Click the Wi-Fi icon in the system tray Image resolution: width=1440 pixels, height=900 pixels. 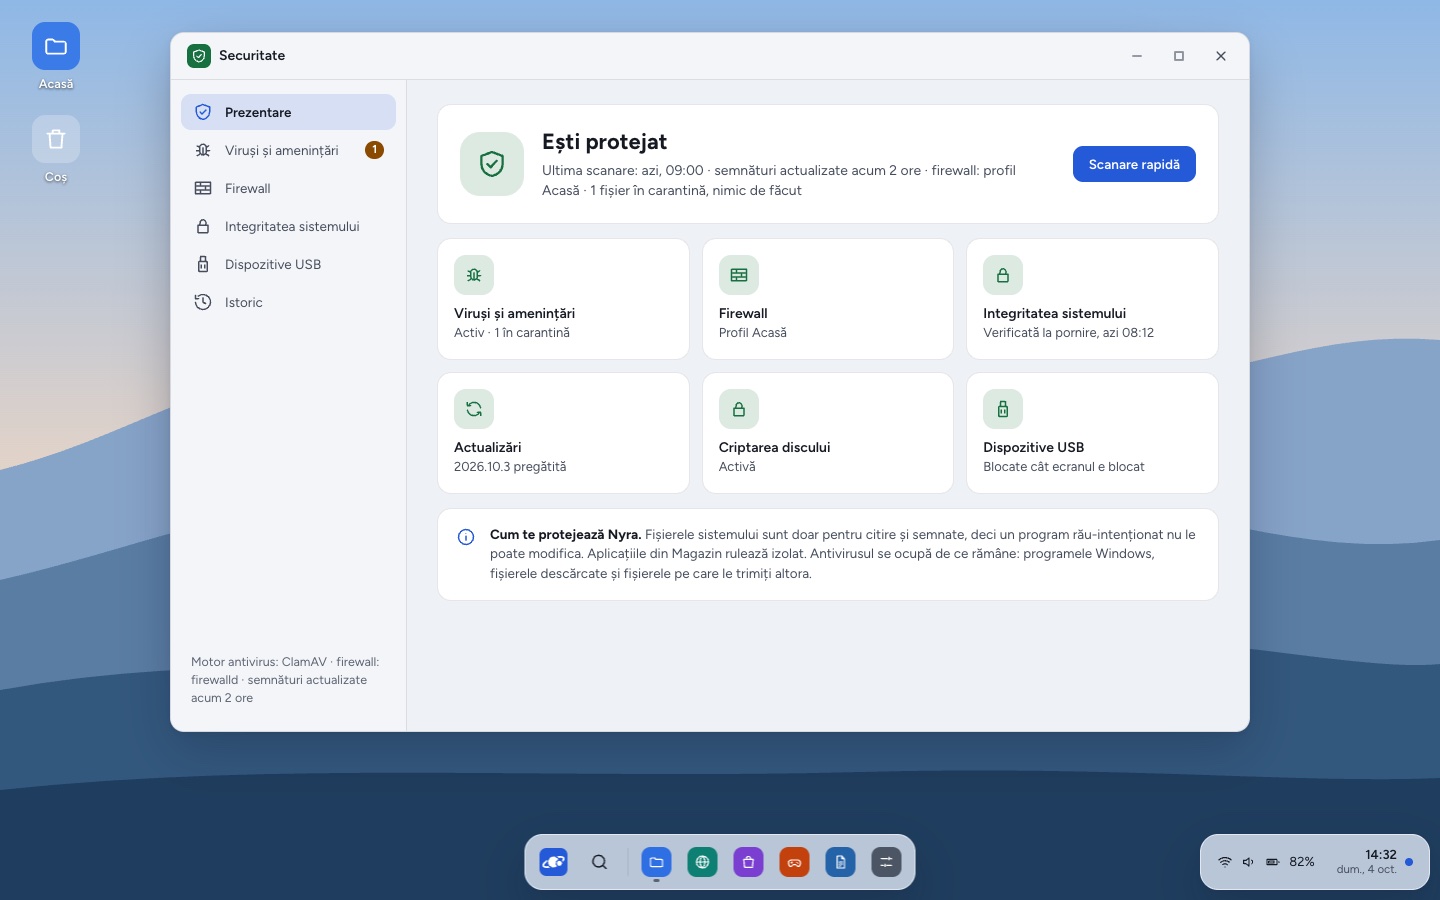click(1224, 862)
